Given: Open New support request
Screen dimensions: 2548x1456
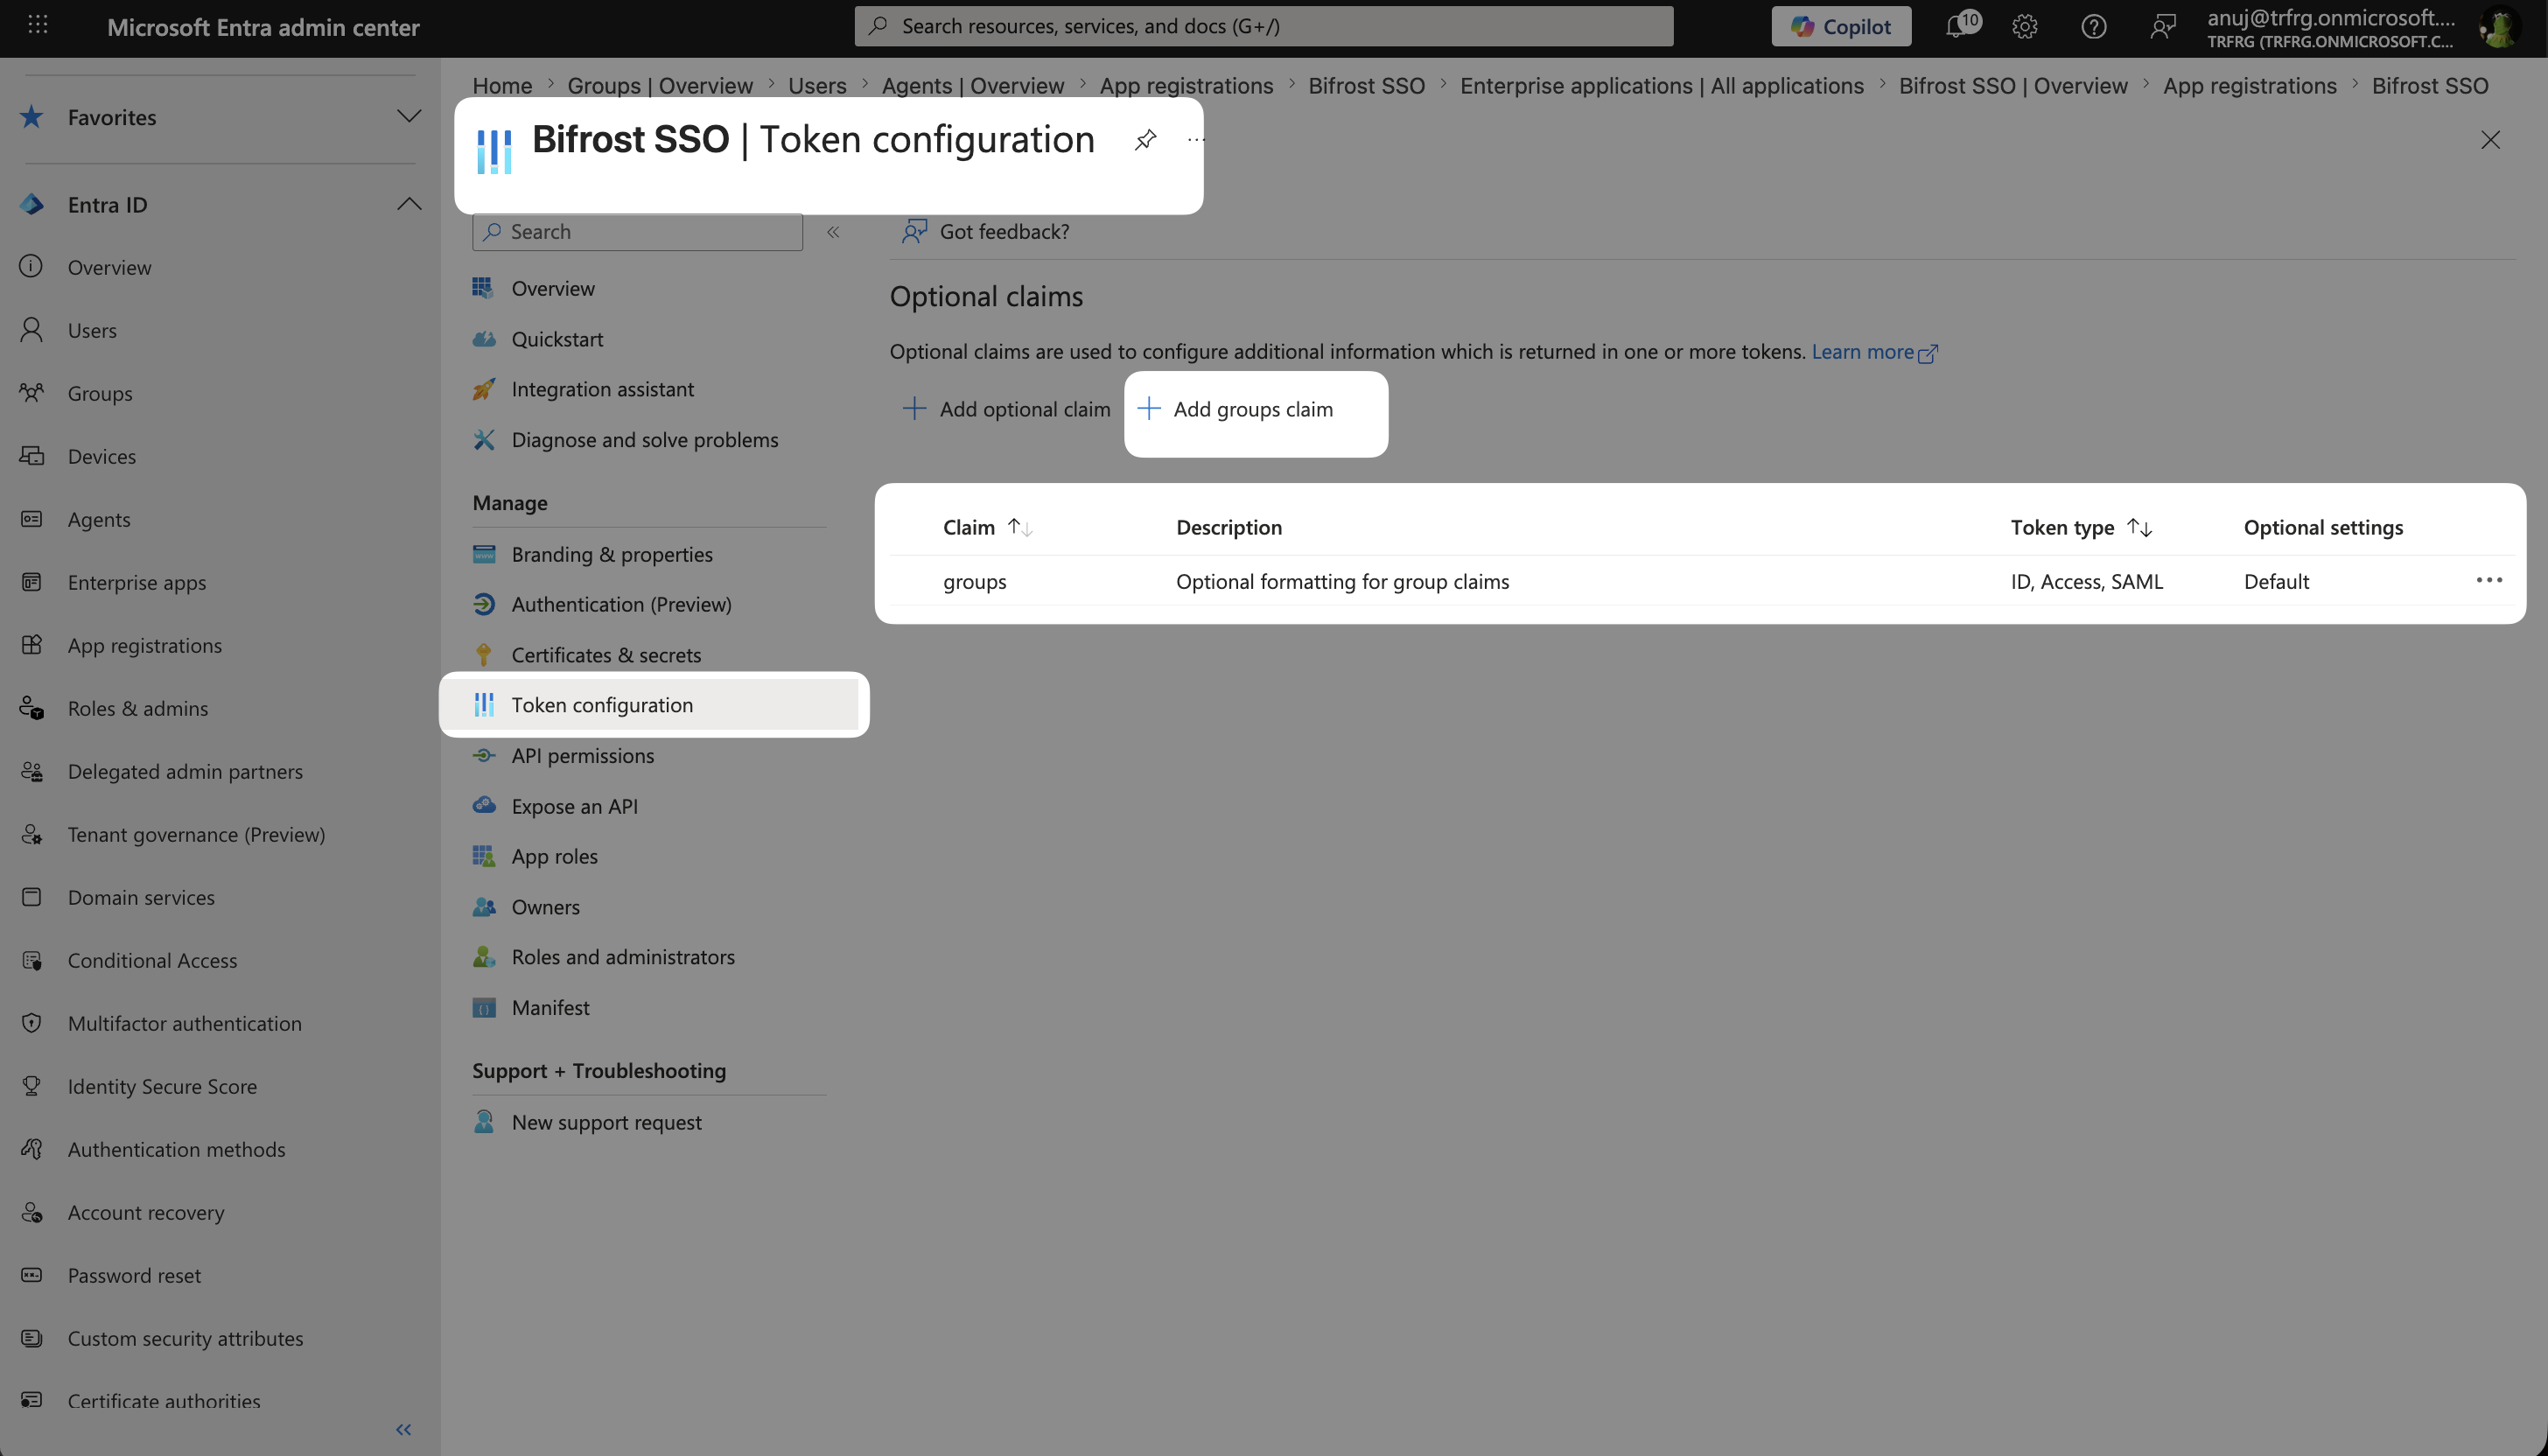Looking at the screenshot, I should 606,1122.
